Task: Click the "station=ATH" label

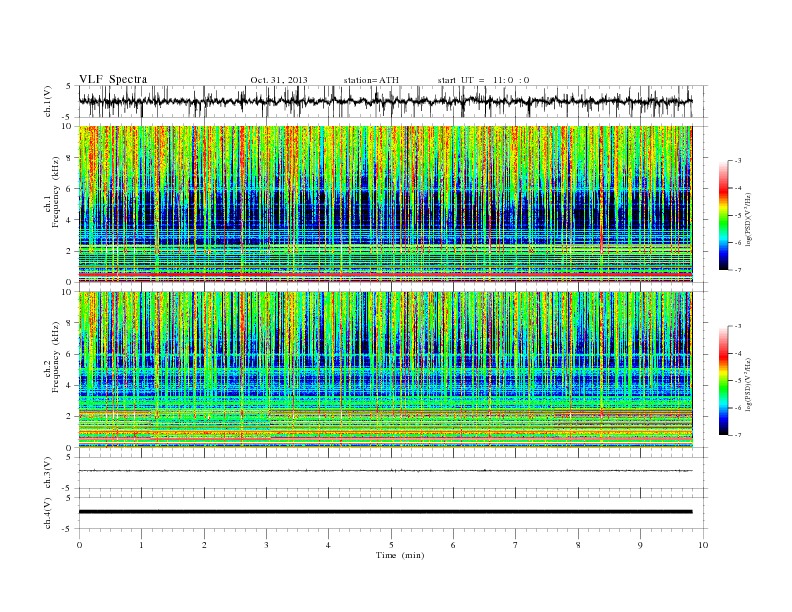Action: click(371, 80)
